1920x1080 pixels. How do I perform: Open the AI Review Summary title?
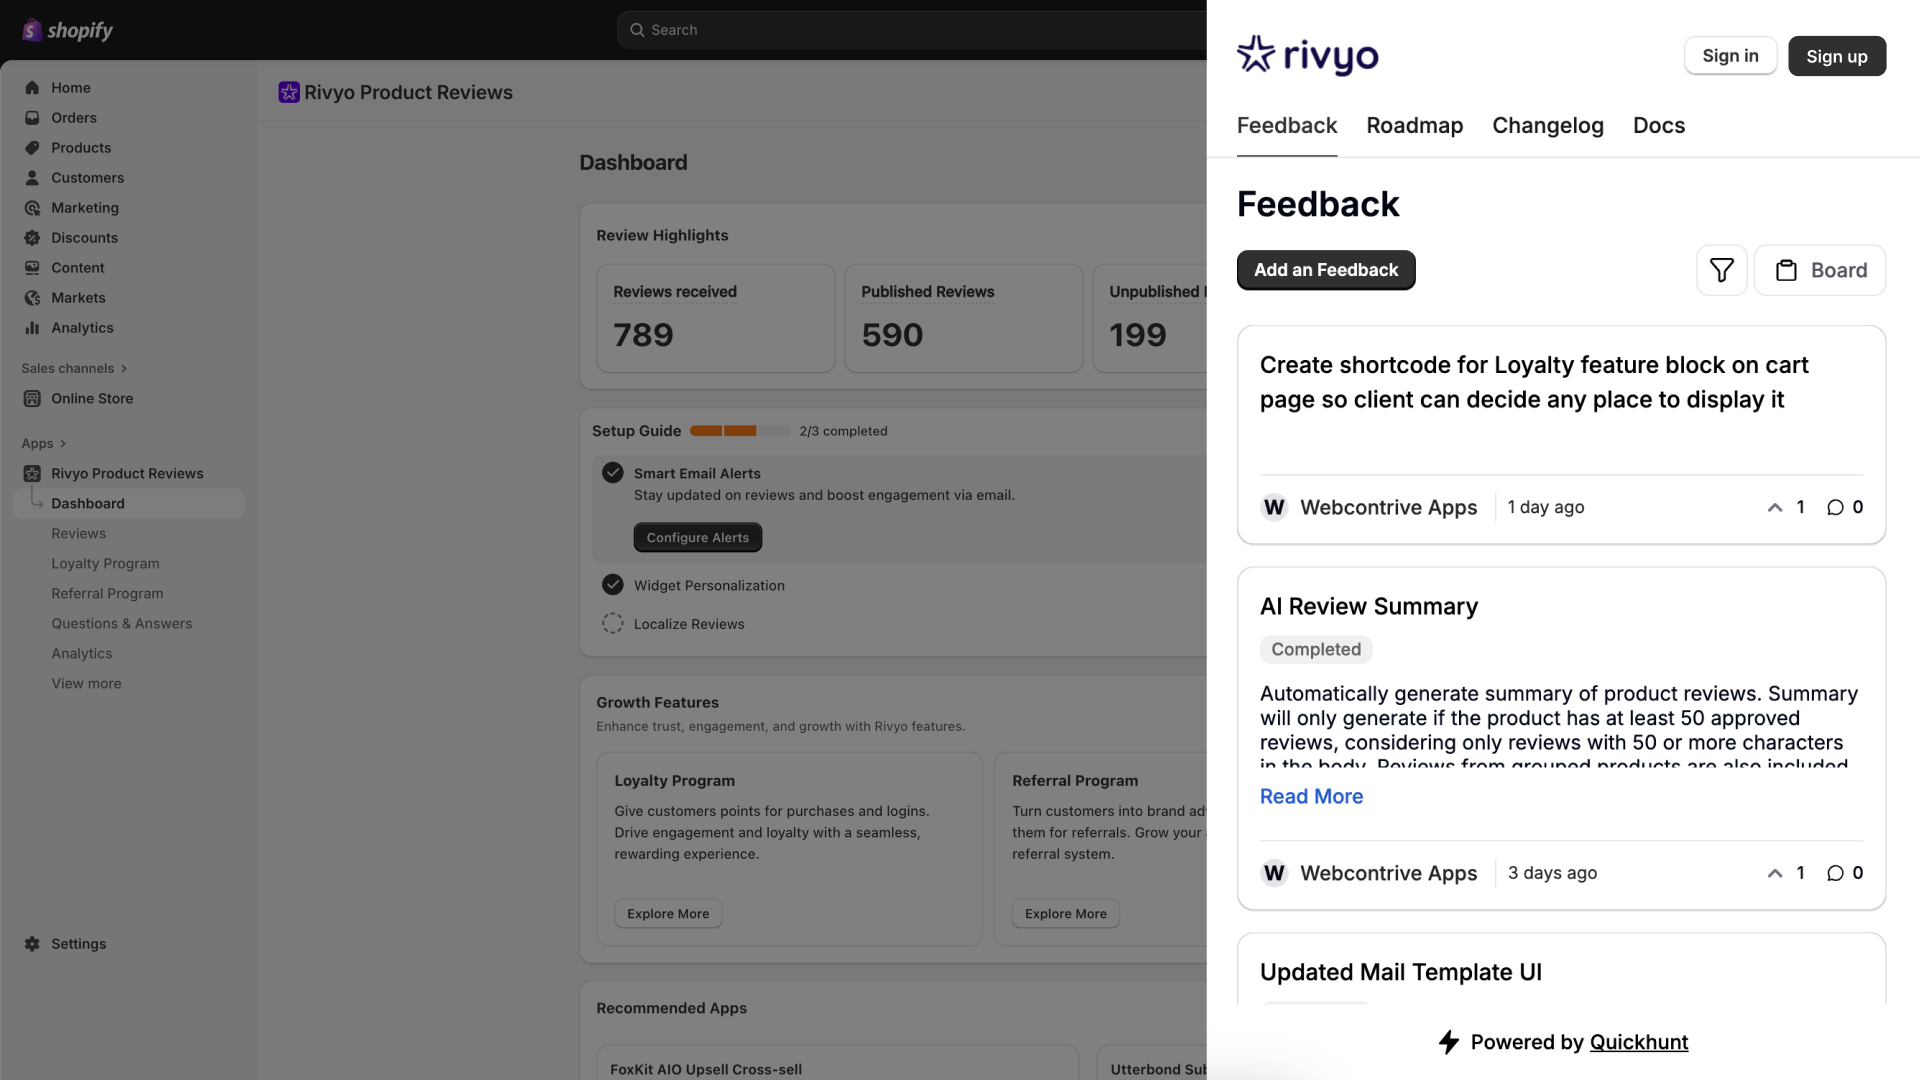coord(1368,607)
